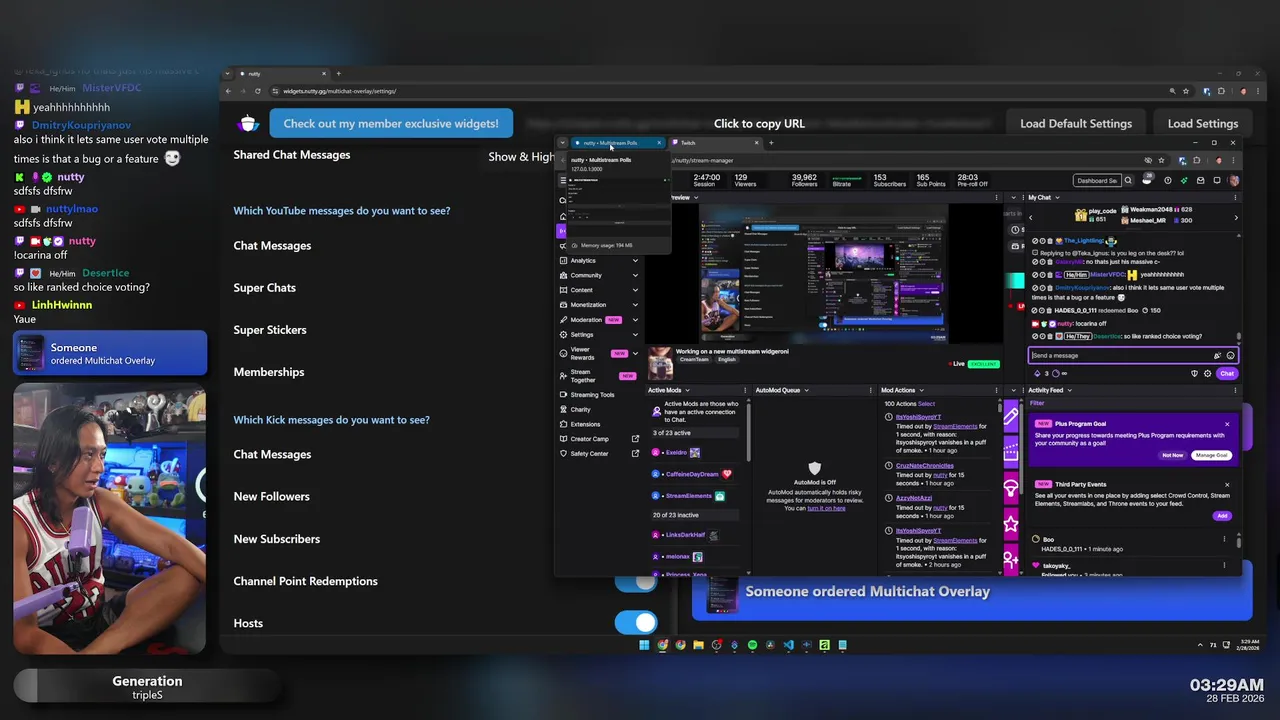Reload the nutty widgets page

click(x=258, y=91)
